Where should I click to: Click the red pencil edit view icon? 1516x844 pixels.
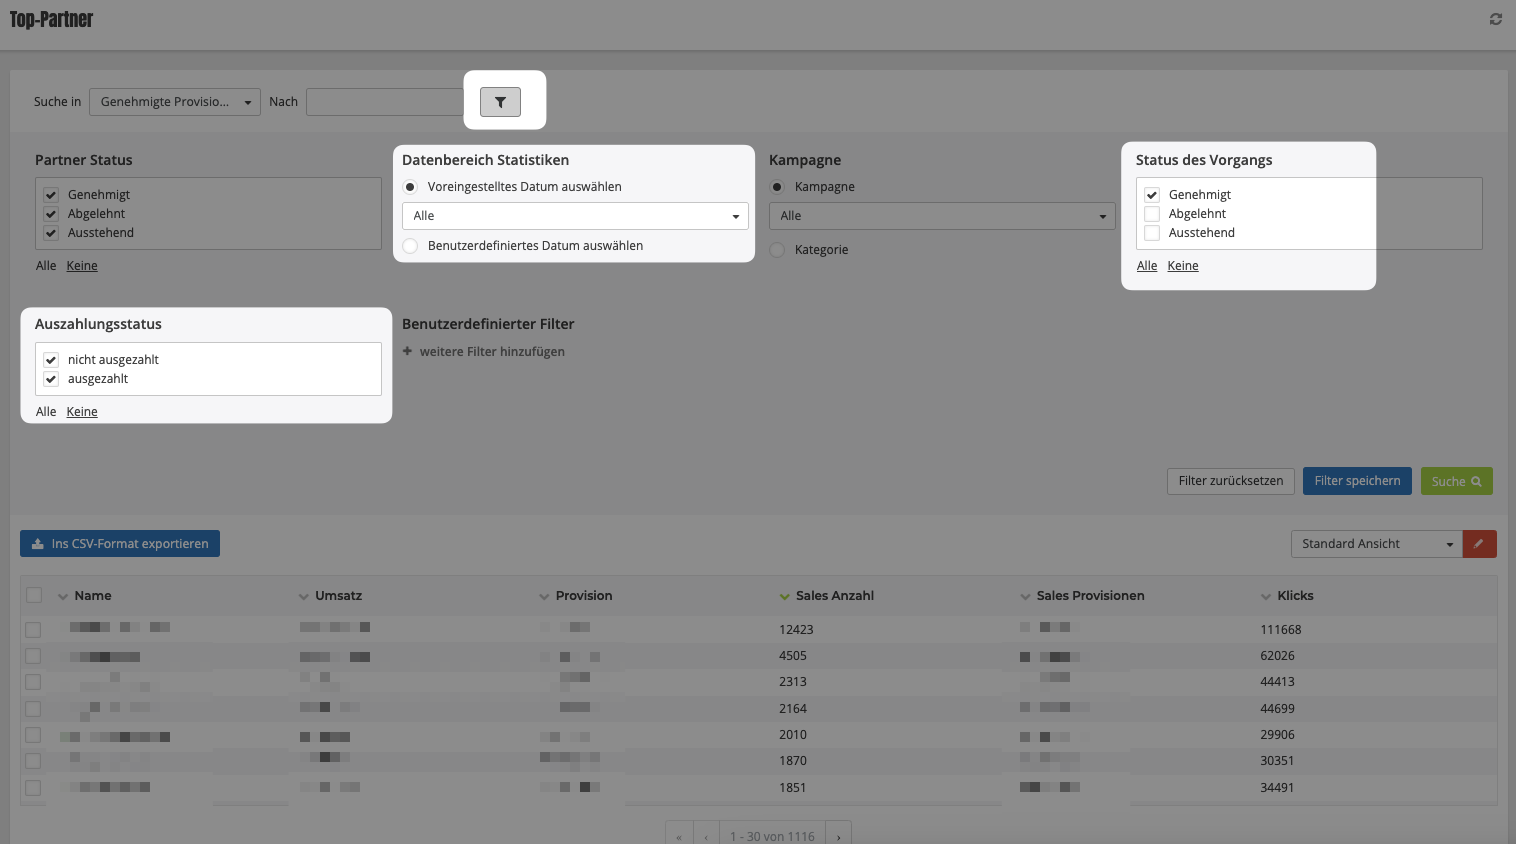click(1479, 544)
